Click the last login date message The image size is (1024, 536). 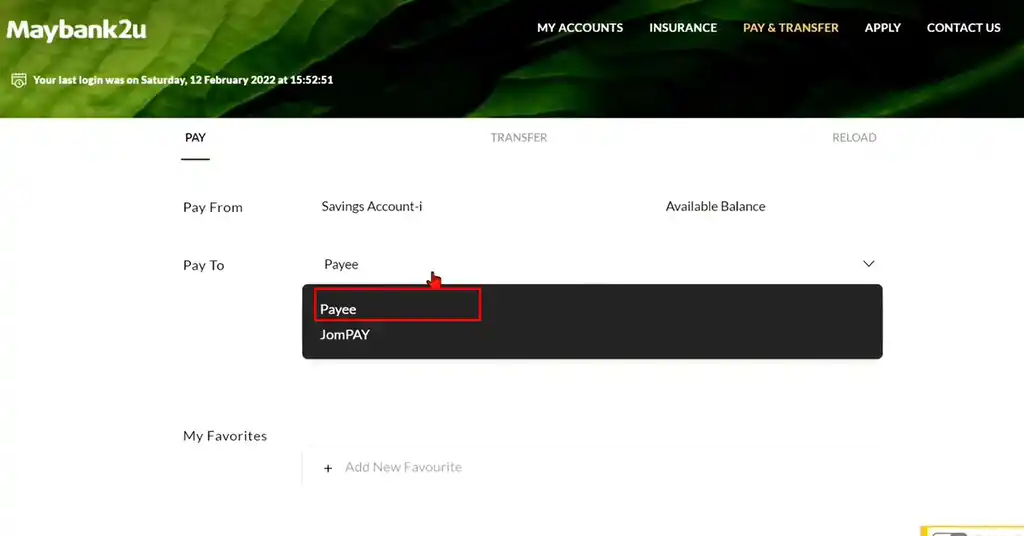(x=183, y=80)
